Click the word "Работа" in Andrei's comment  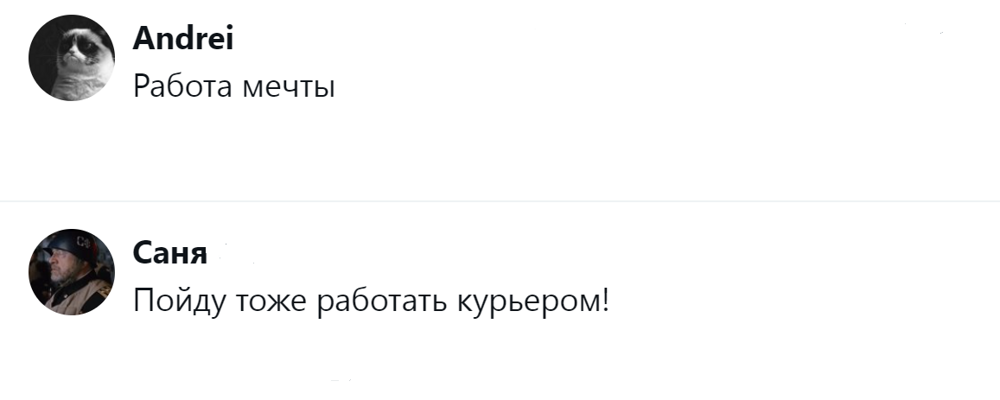click(182, 87)
